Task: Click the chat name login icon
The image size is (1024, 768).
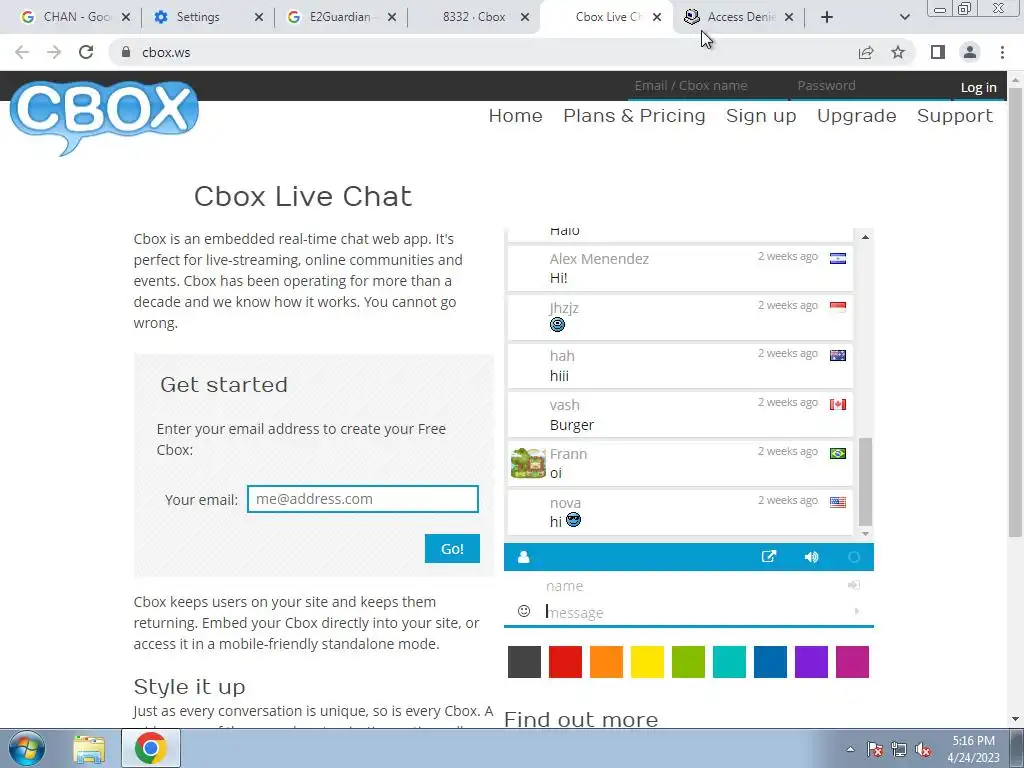Action: pyautogui.click(x=854, y=585)
